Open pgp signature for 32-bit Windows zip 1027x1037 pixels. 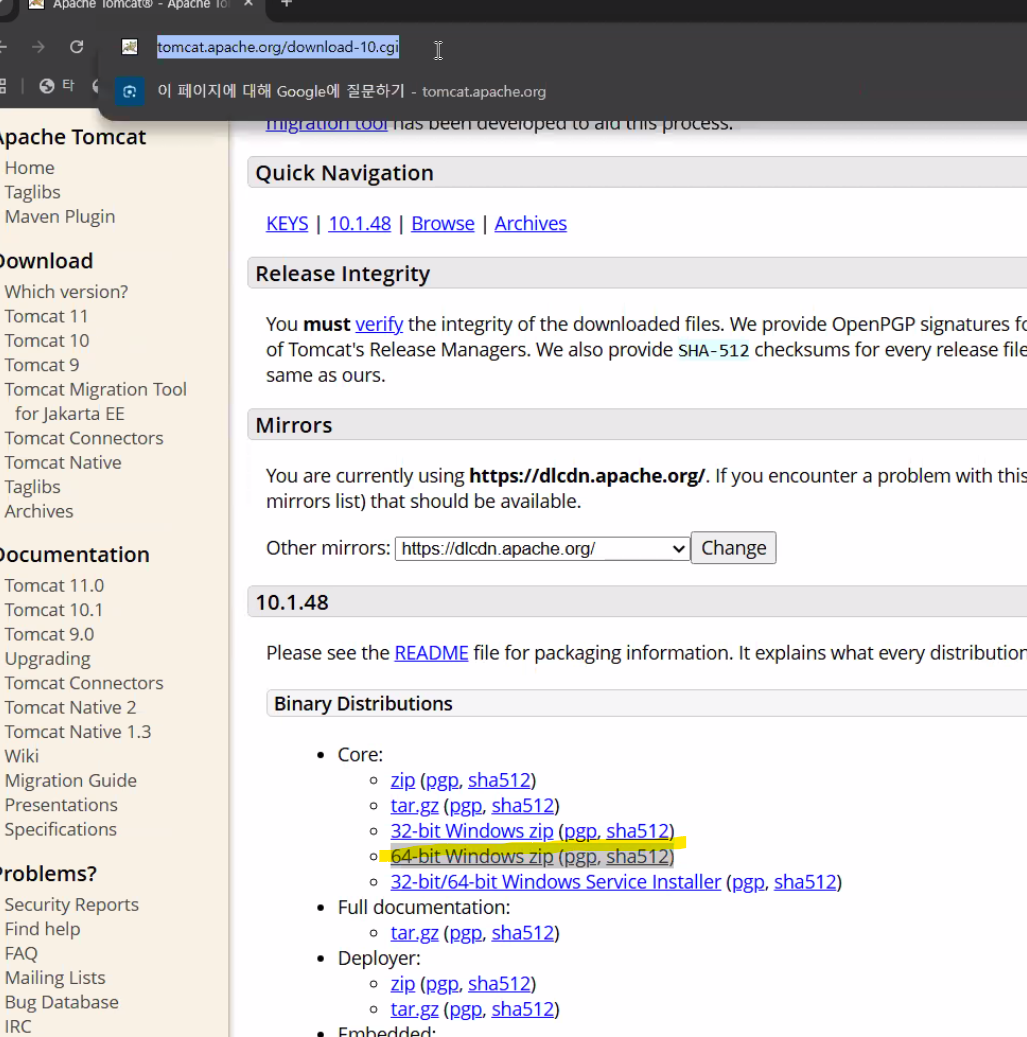tap(580, 831)
